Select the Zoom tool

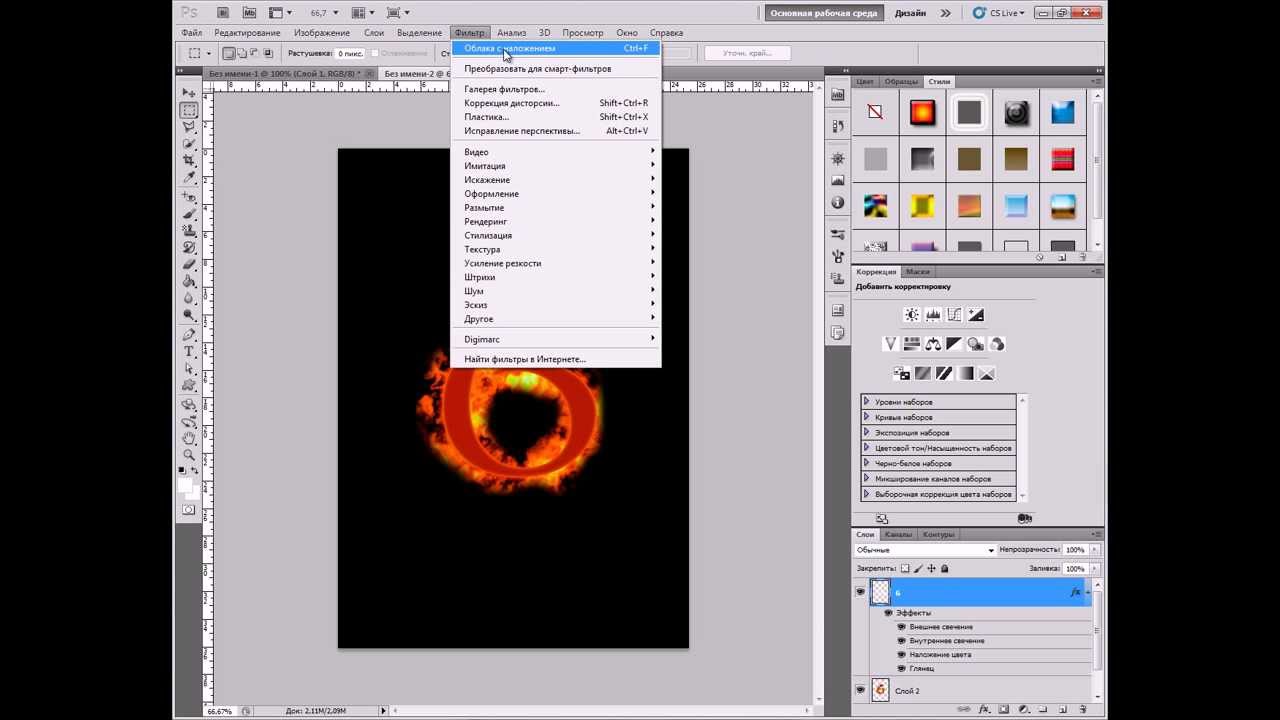pos(189,455)
